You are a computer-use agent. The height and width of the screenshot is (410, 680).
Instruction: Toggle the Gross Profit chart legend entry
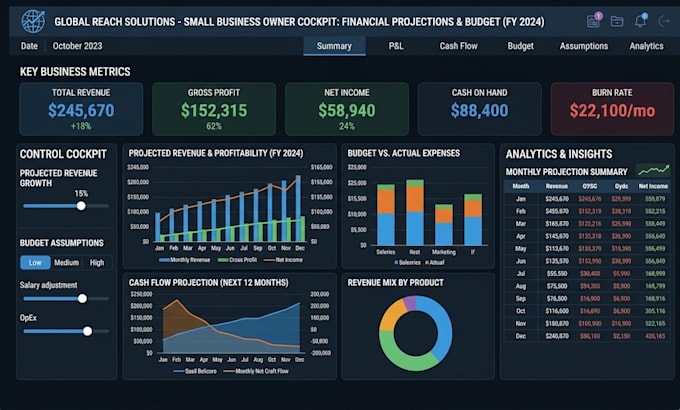tap(237, 260)
